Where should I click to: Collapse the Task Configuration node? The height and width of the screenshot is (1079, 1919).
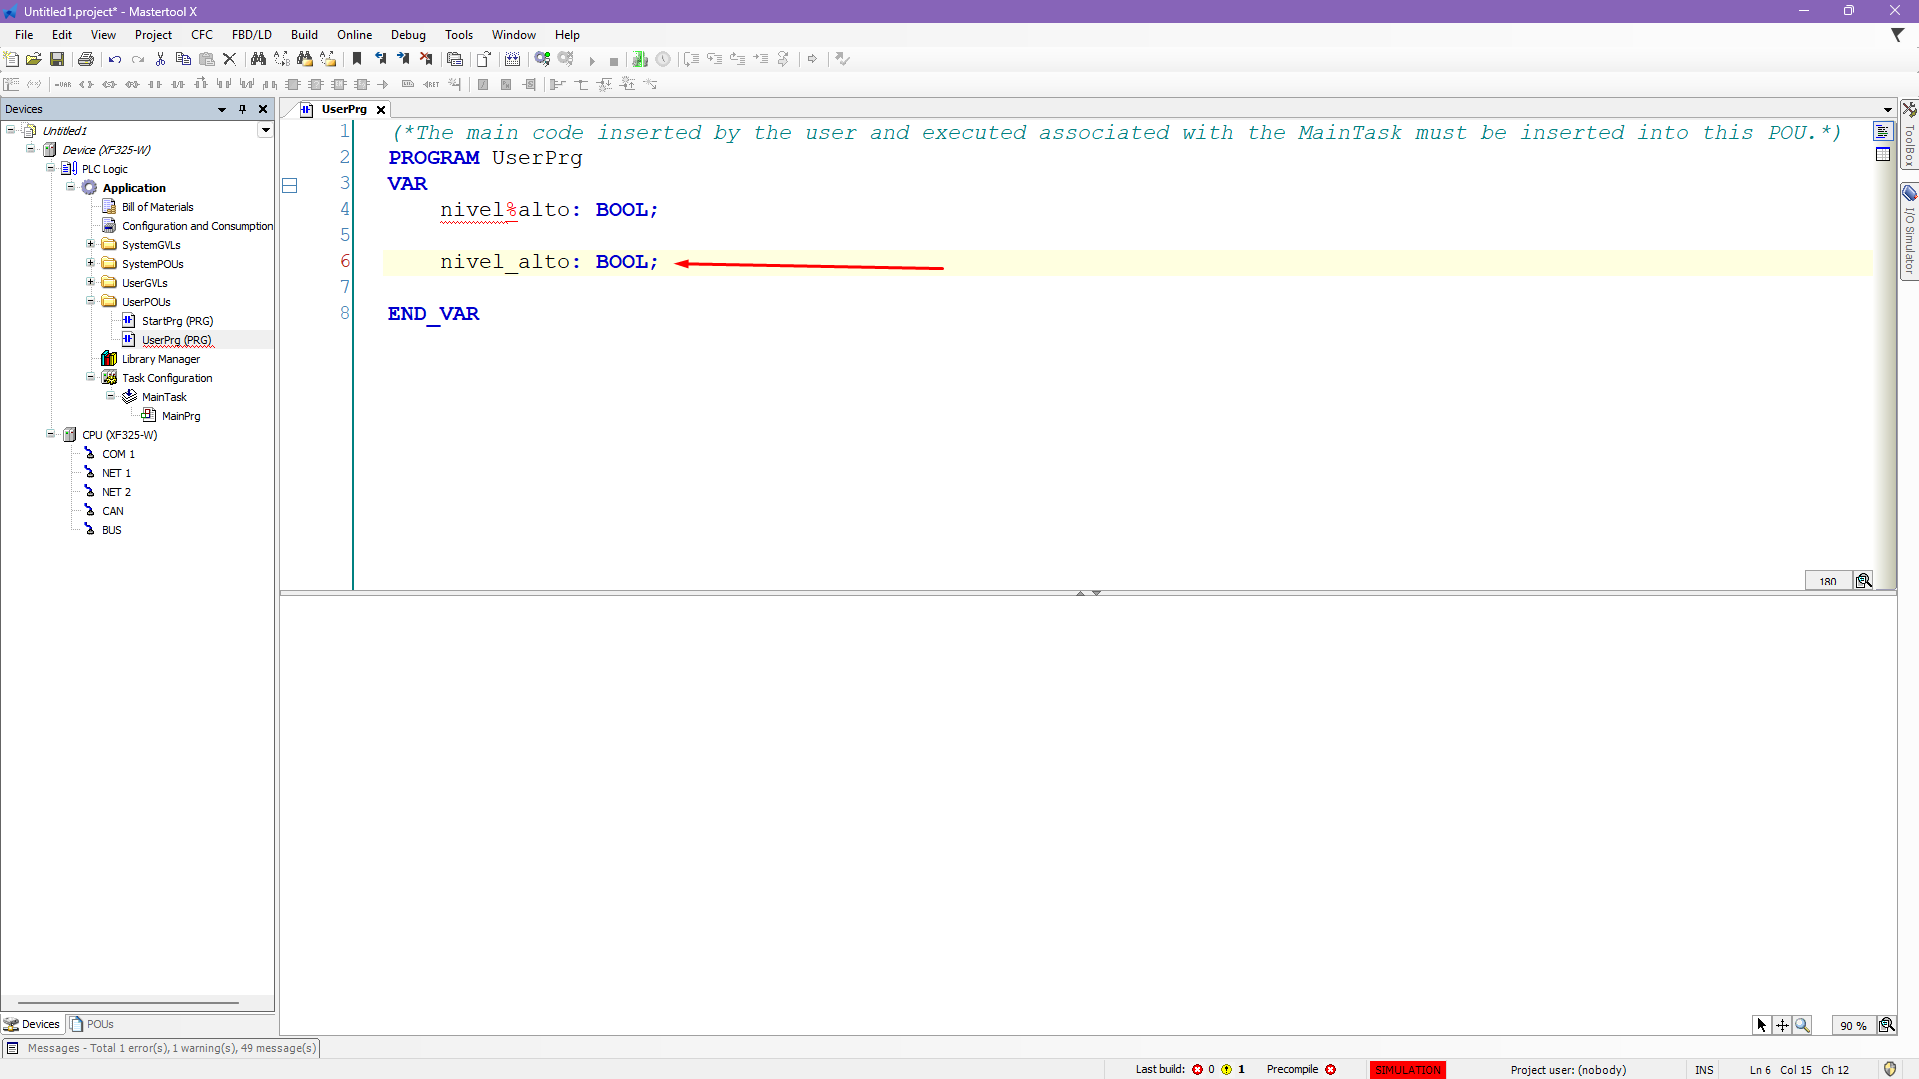click(90, 378)
